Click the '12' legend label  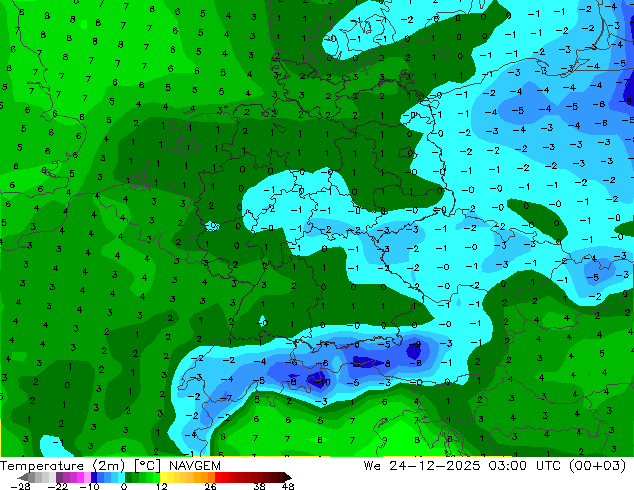coord(162,486)
